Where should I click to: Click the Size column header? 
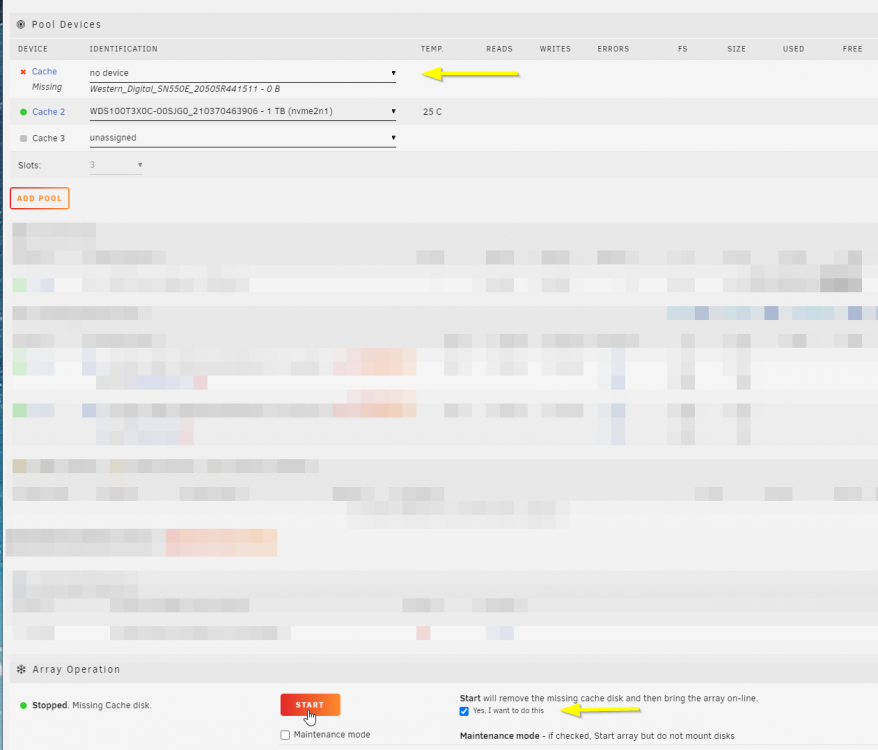(x=736, y=49)
